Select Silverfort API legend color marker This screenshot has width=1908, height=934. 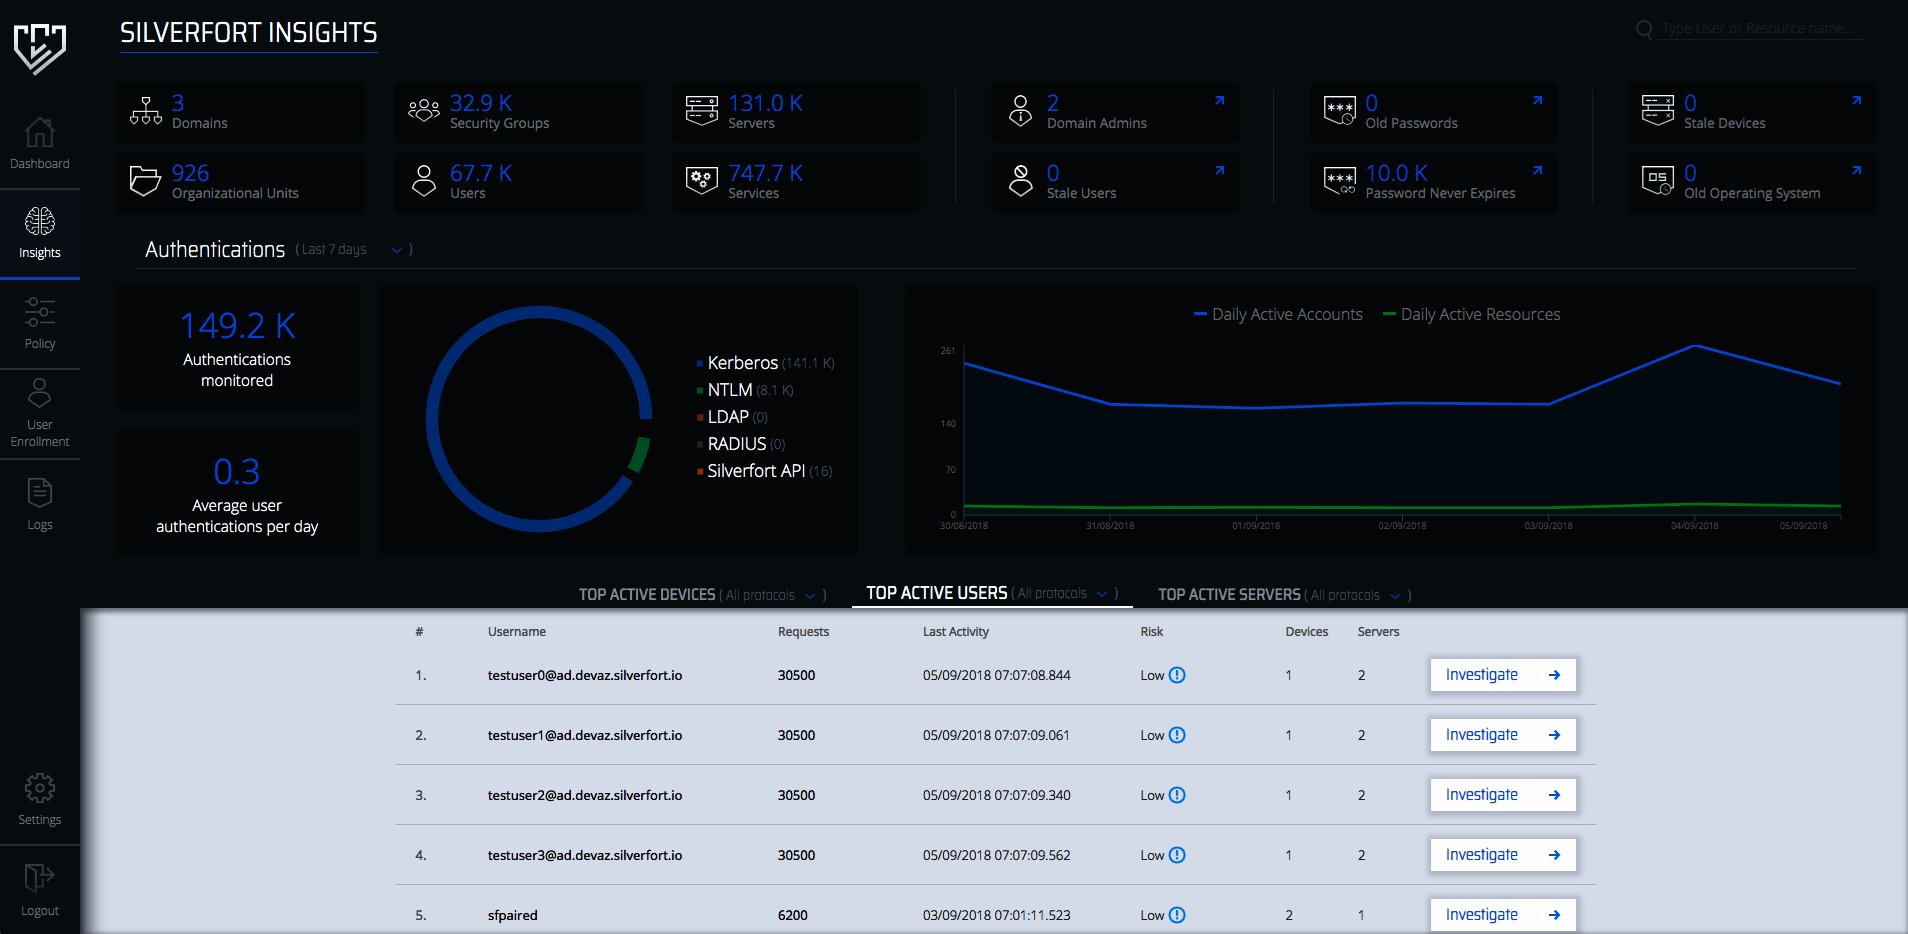pyautogui.click(x=700, y=472)
